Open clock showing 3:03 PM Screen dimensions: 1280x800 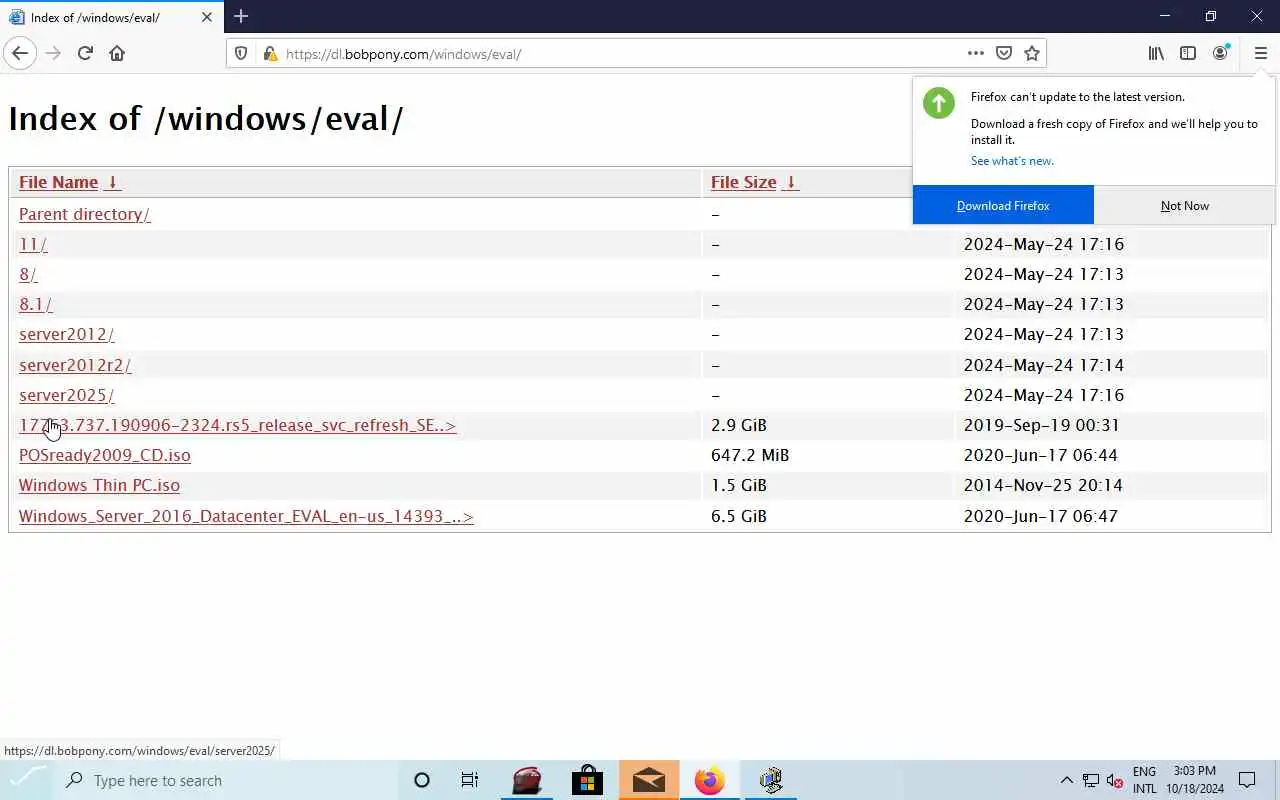(x=1195, y=780)
